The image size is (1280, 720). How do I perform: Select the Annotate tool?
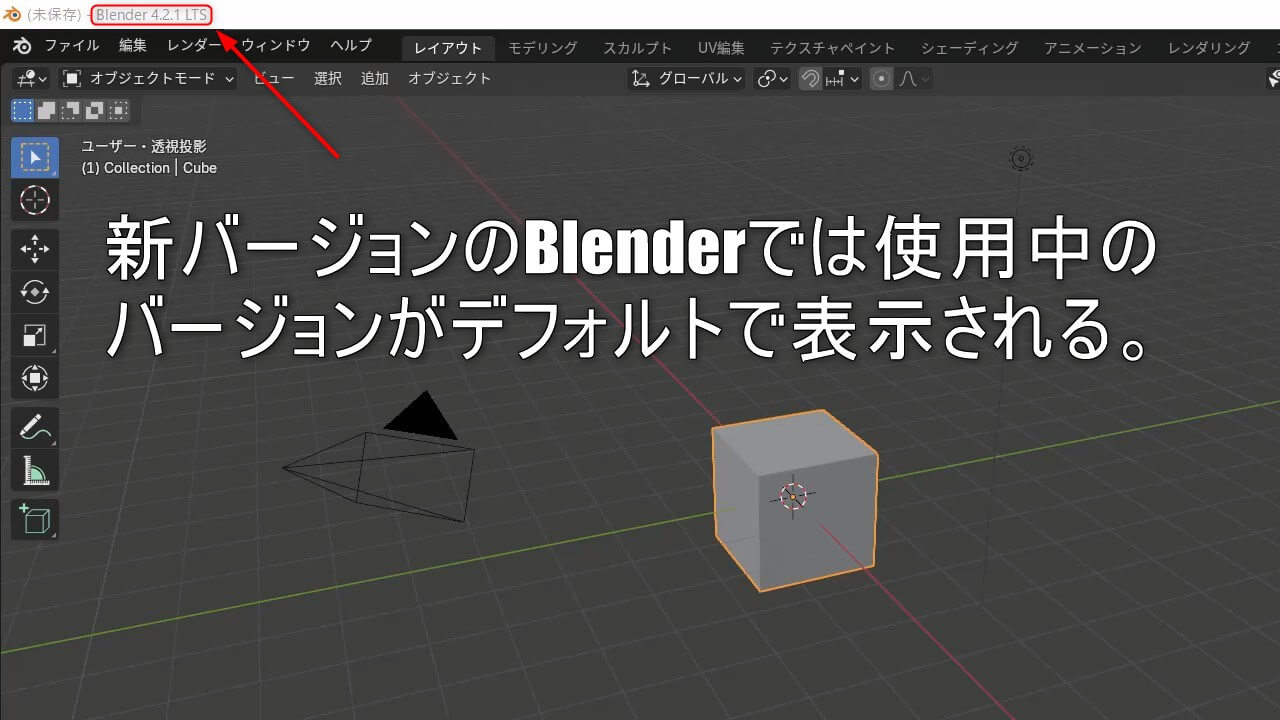click(x=35, y=427)
